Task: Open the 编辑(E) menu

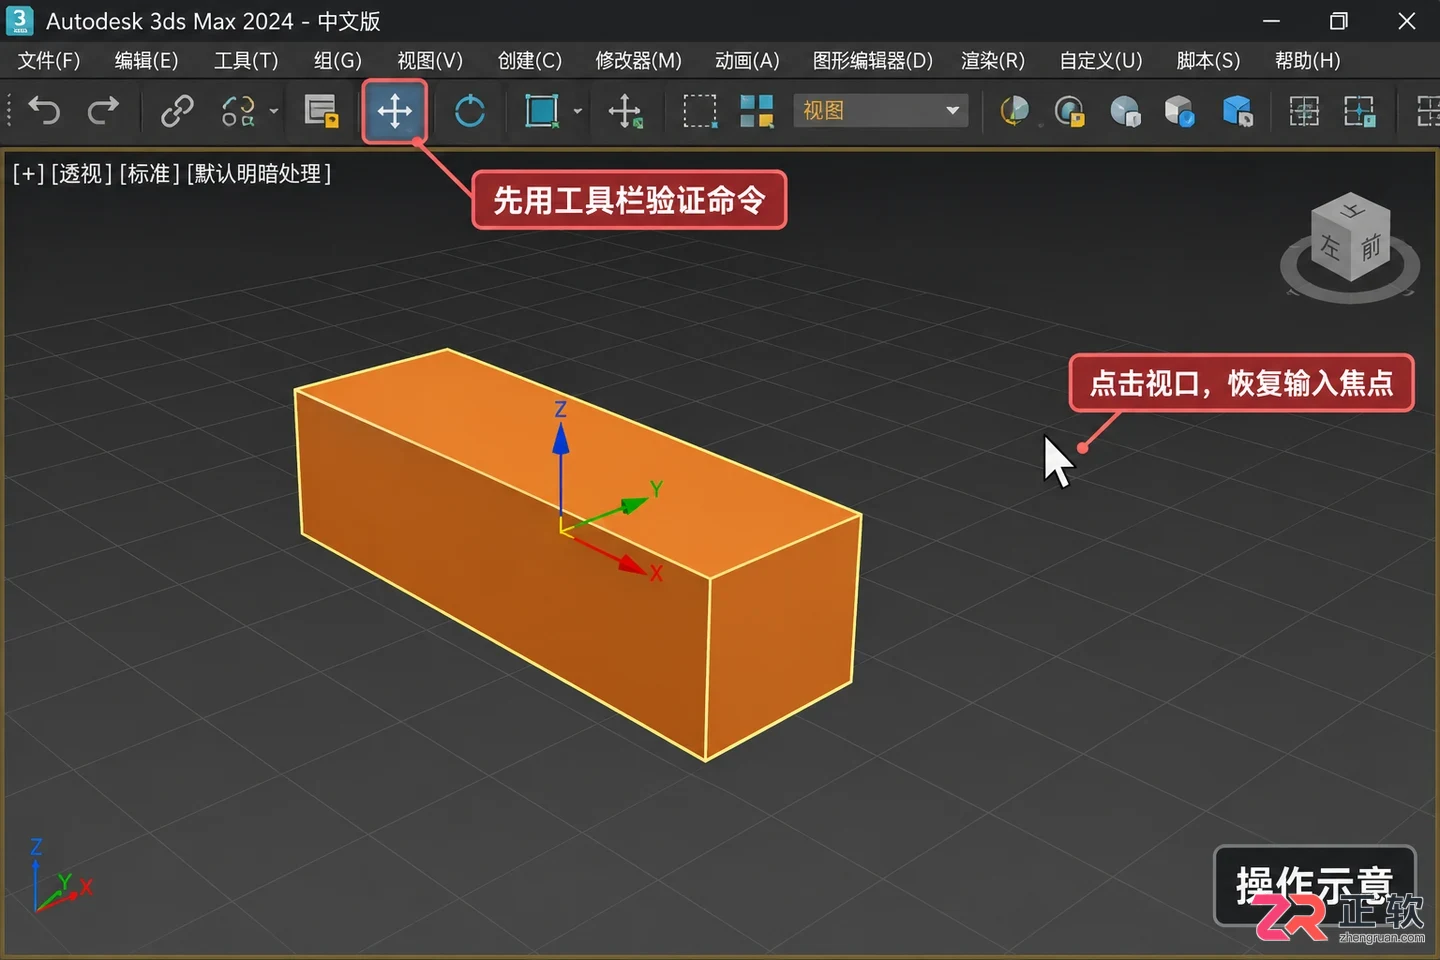Action: point(146,61)
